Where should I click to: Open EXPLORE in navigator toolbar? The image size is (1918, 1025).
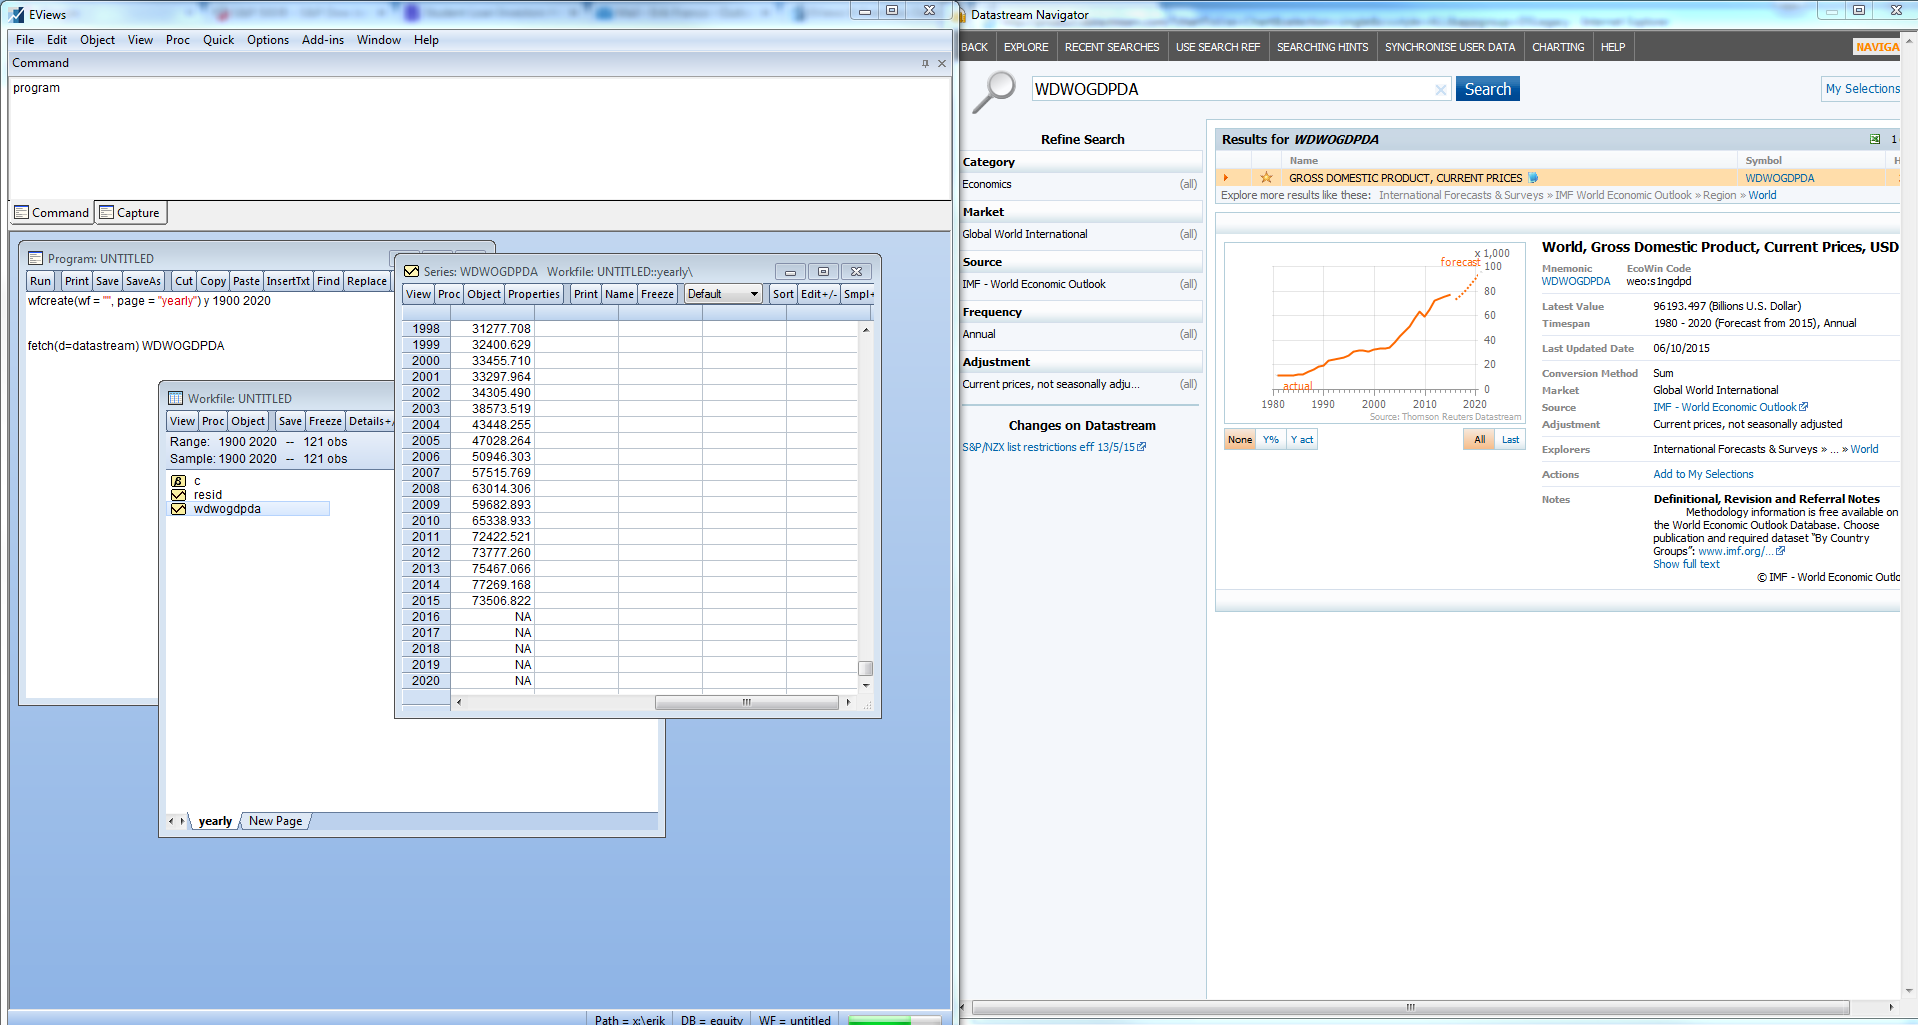(1026, 47)
